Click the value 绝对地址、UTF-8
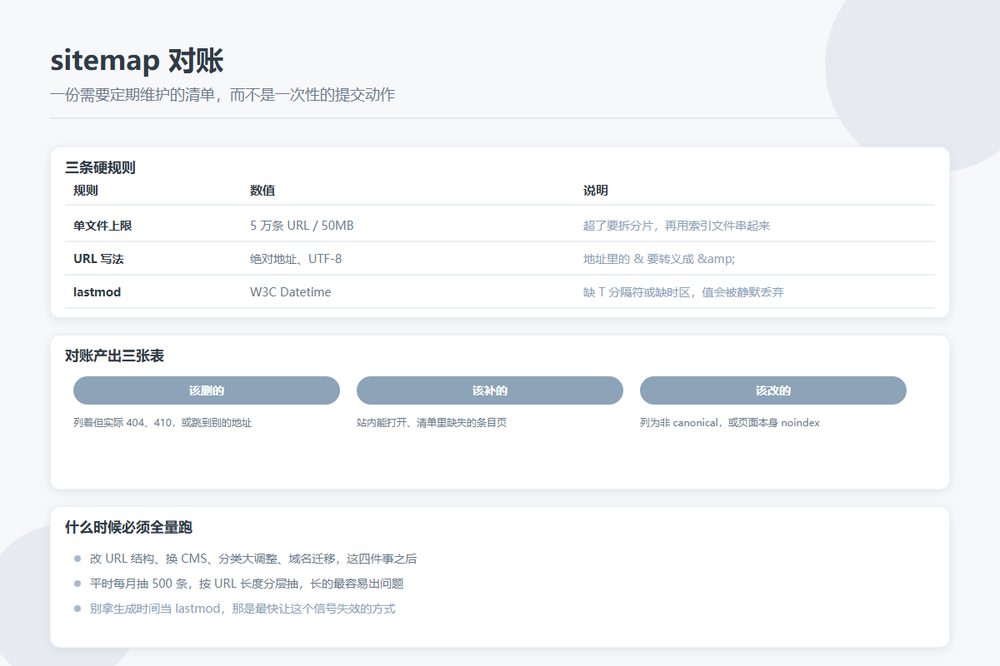This screenshot has height=666, width=1000. pyautogui.click(x=296, y=258)
